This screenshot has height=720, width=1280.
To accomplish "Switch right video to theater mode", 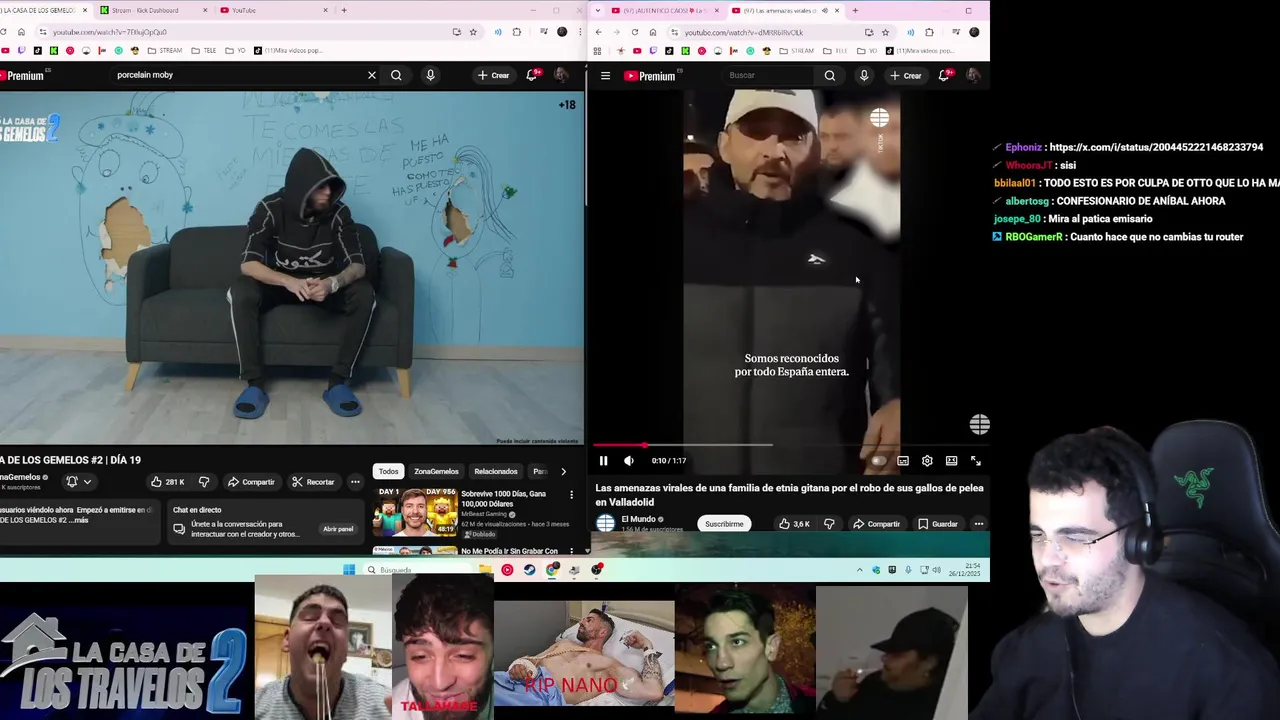I will tap(951, 461).
